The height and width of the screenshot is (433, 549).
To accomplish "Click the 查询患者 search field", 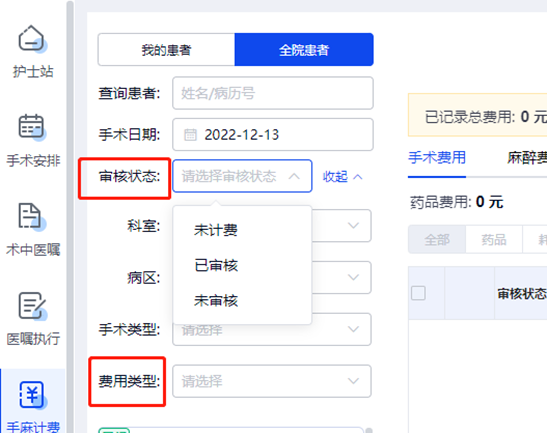I will (273, 93).
